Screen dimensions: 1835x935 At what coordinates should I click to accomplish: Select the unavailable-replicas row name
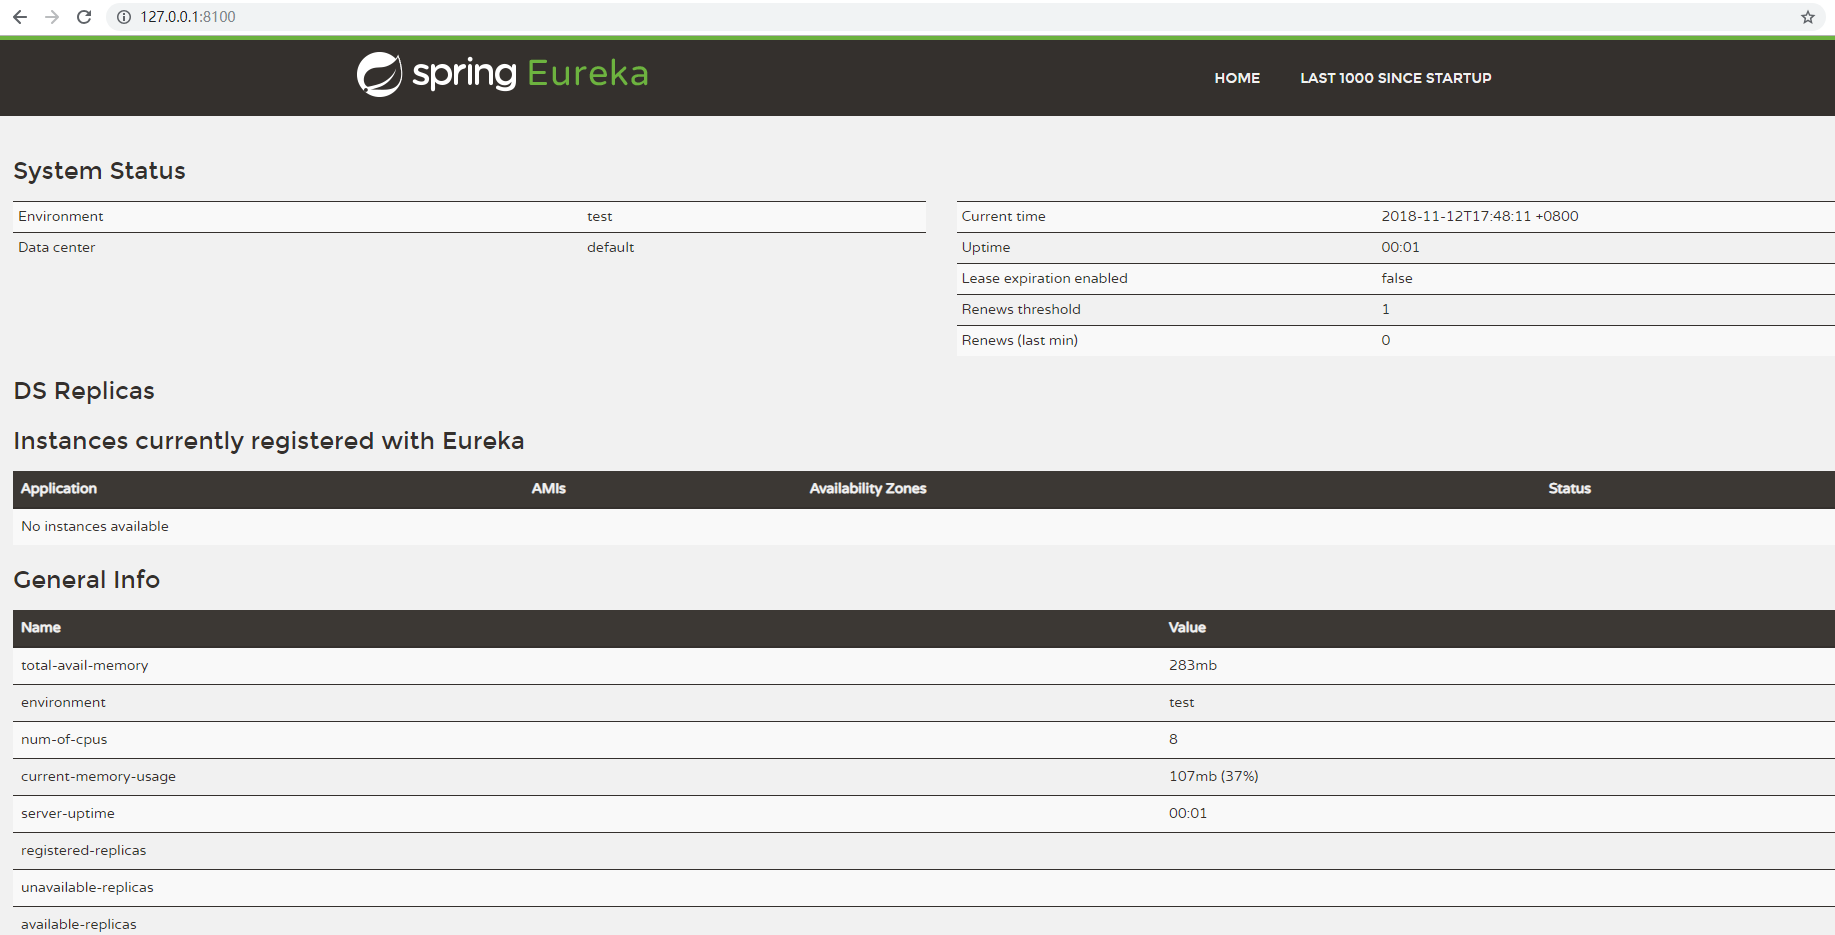(x=88, y=887)
